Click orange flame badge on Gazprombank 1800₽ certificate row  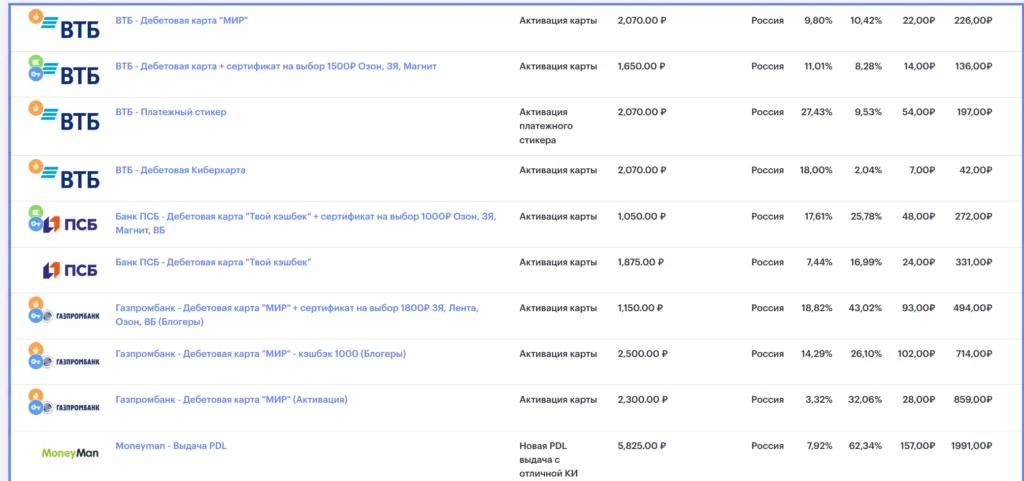pos(35,302)
